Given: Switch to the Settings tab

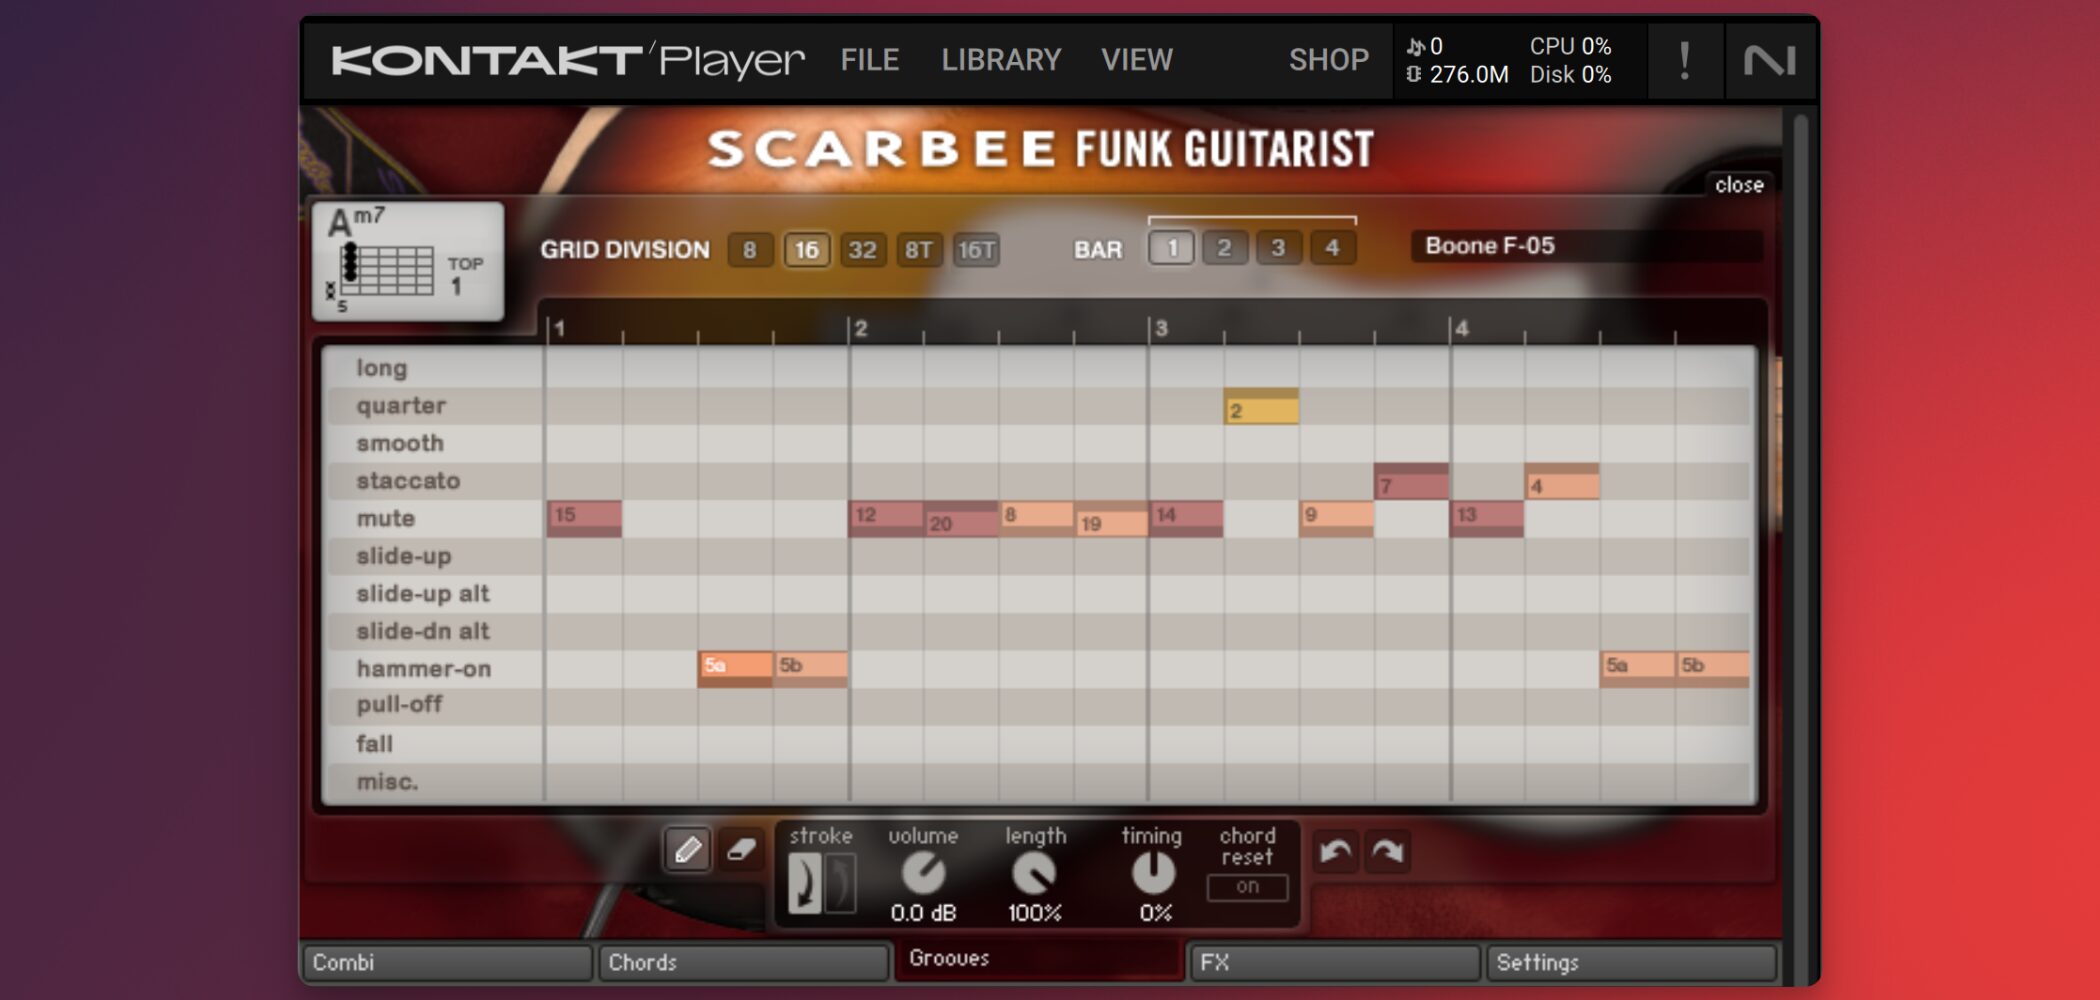Looking at the screenshot, I should pos(1631,962).
